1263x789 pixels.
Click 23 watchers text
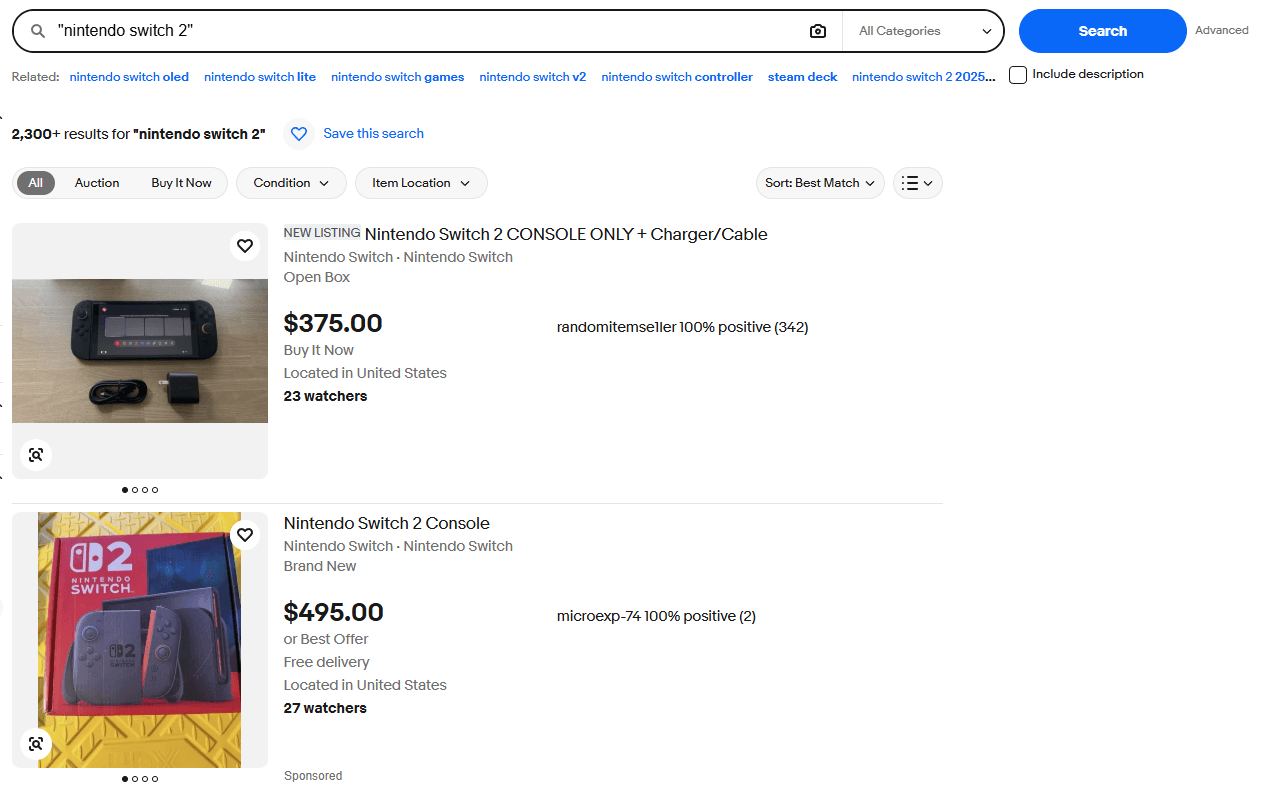point(325,397)
